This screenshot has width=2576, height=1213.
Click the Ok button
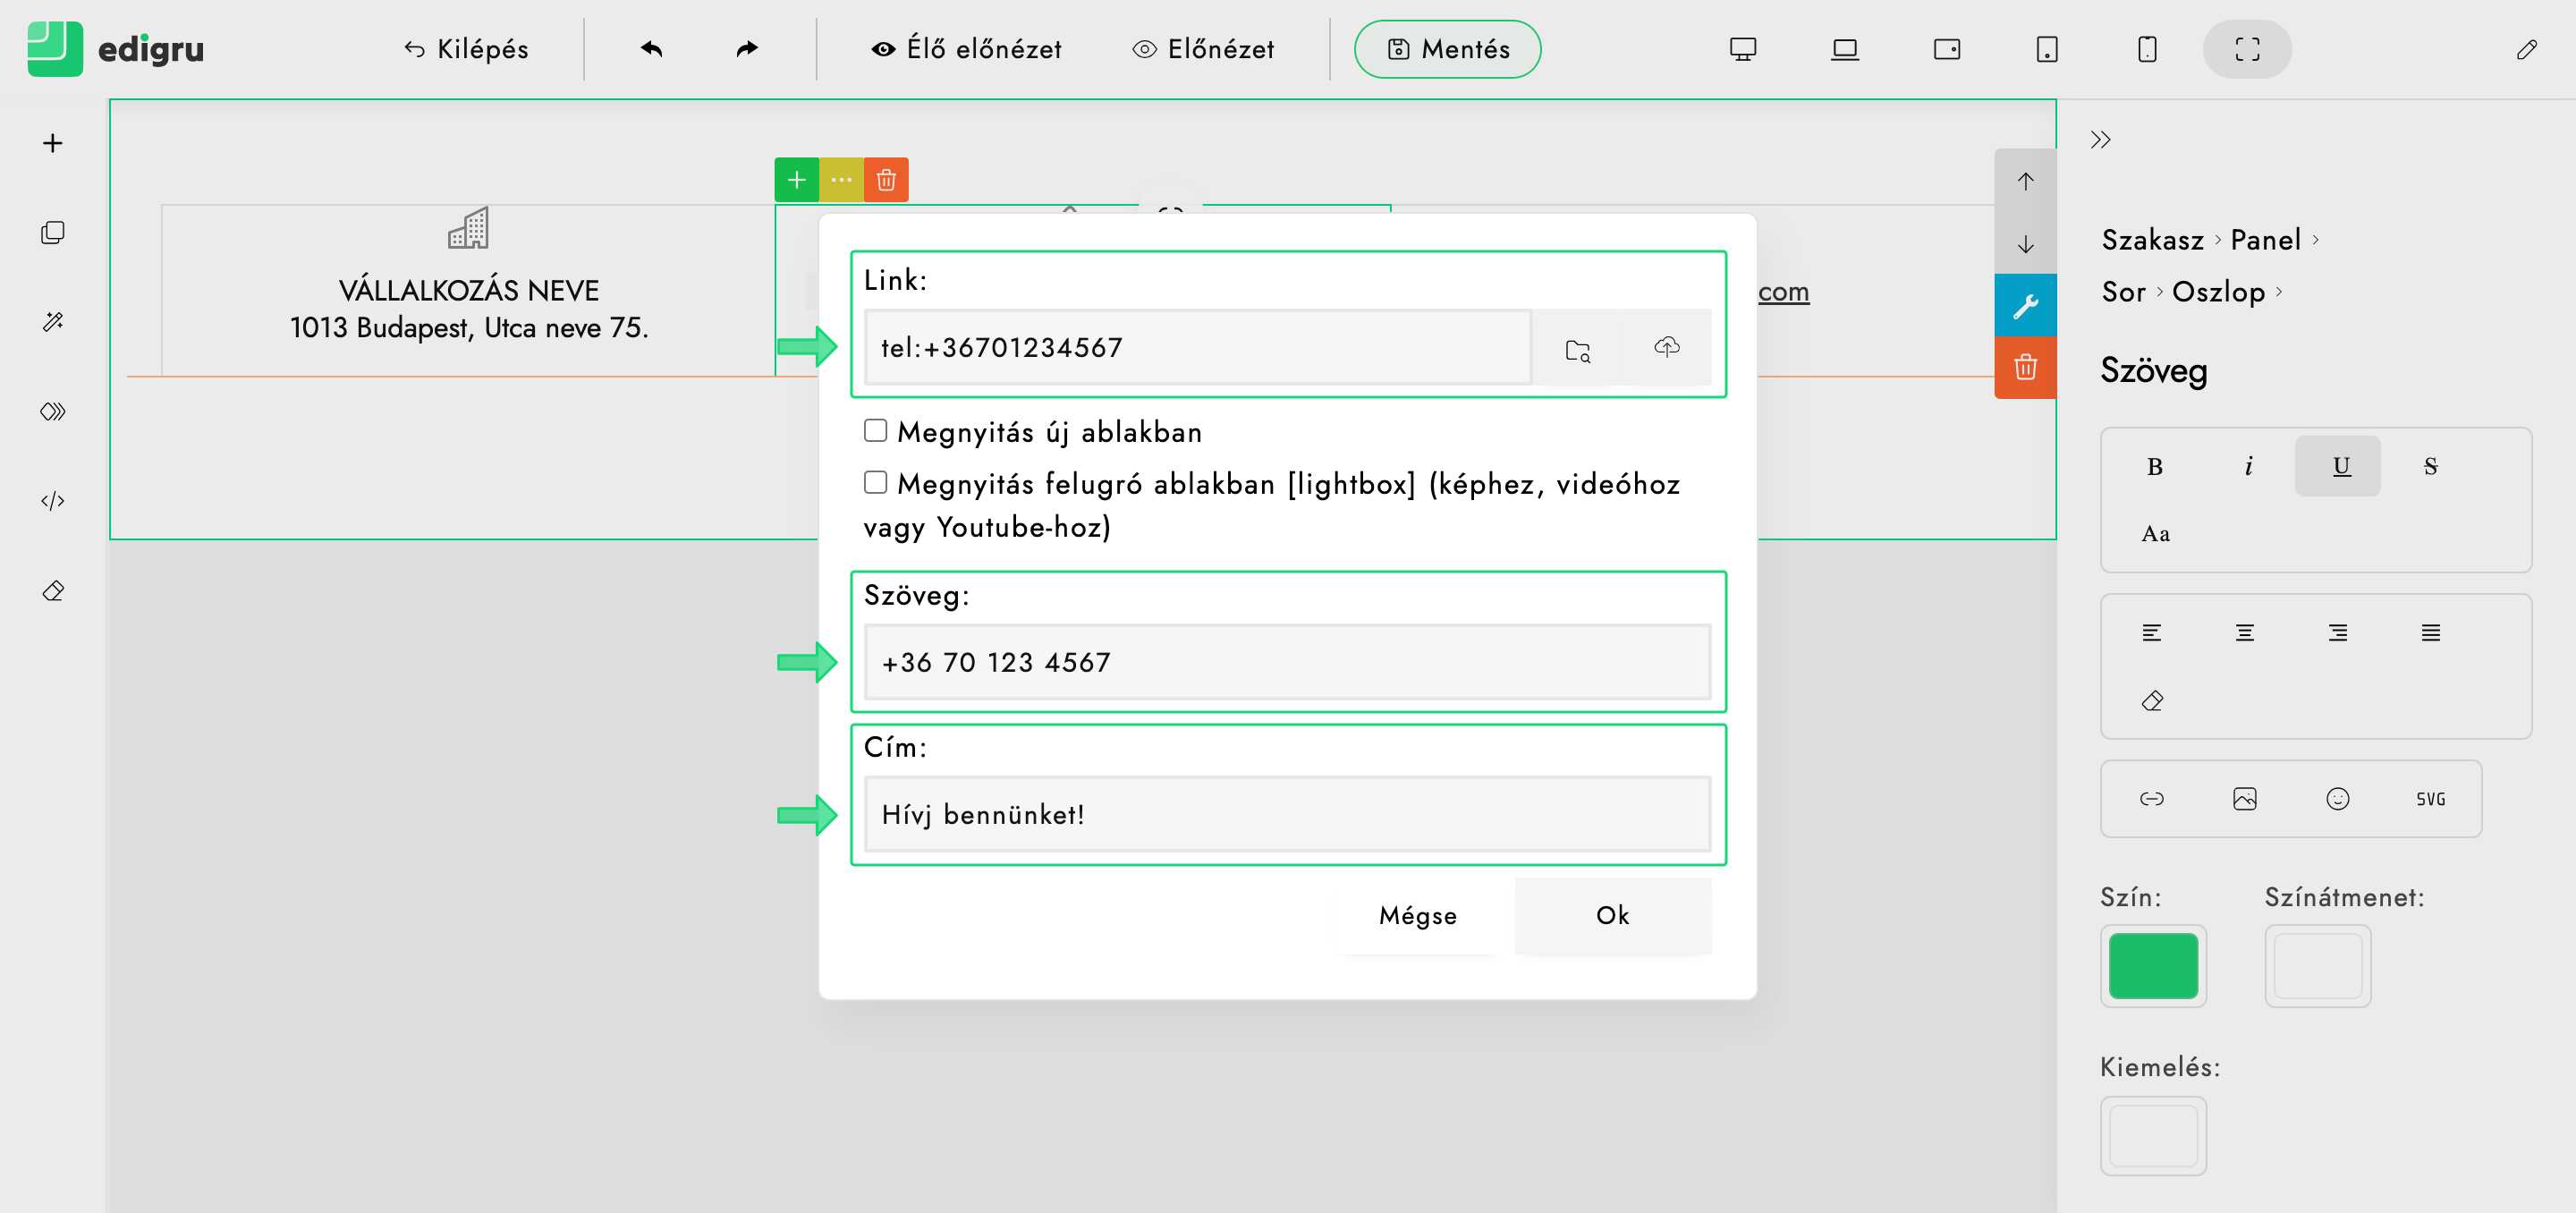pyautogui.click(x=1612, y=915)
